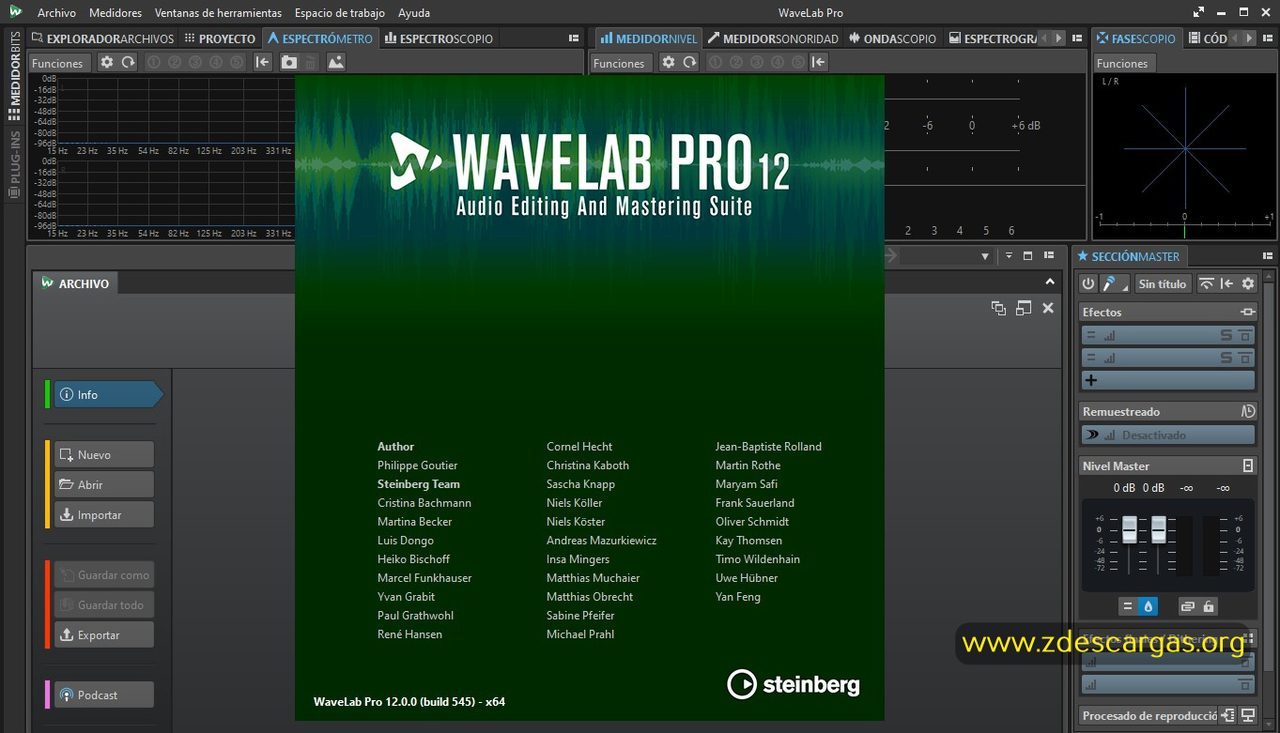Adjust the right master level fader
The height and width of the screenshot is (733, 1280).
coord(1159,530)
